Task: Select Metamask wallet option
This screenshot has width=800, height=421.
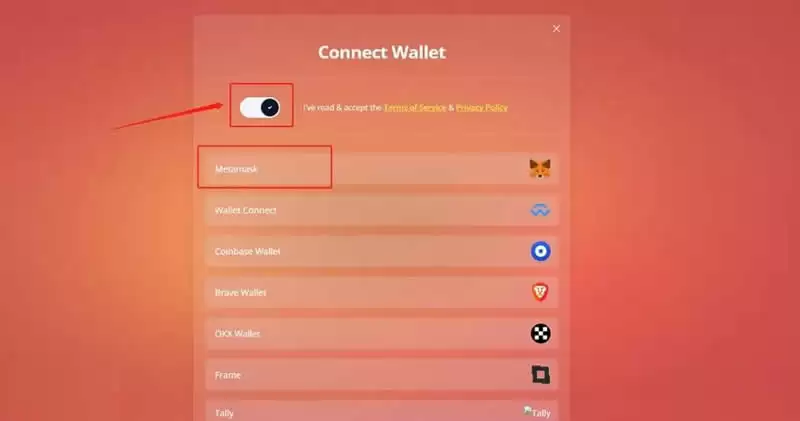Action: coord(382,169)
